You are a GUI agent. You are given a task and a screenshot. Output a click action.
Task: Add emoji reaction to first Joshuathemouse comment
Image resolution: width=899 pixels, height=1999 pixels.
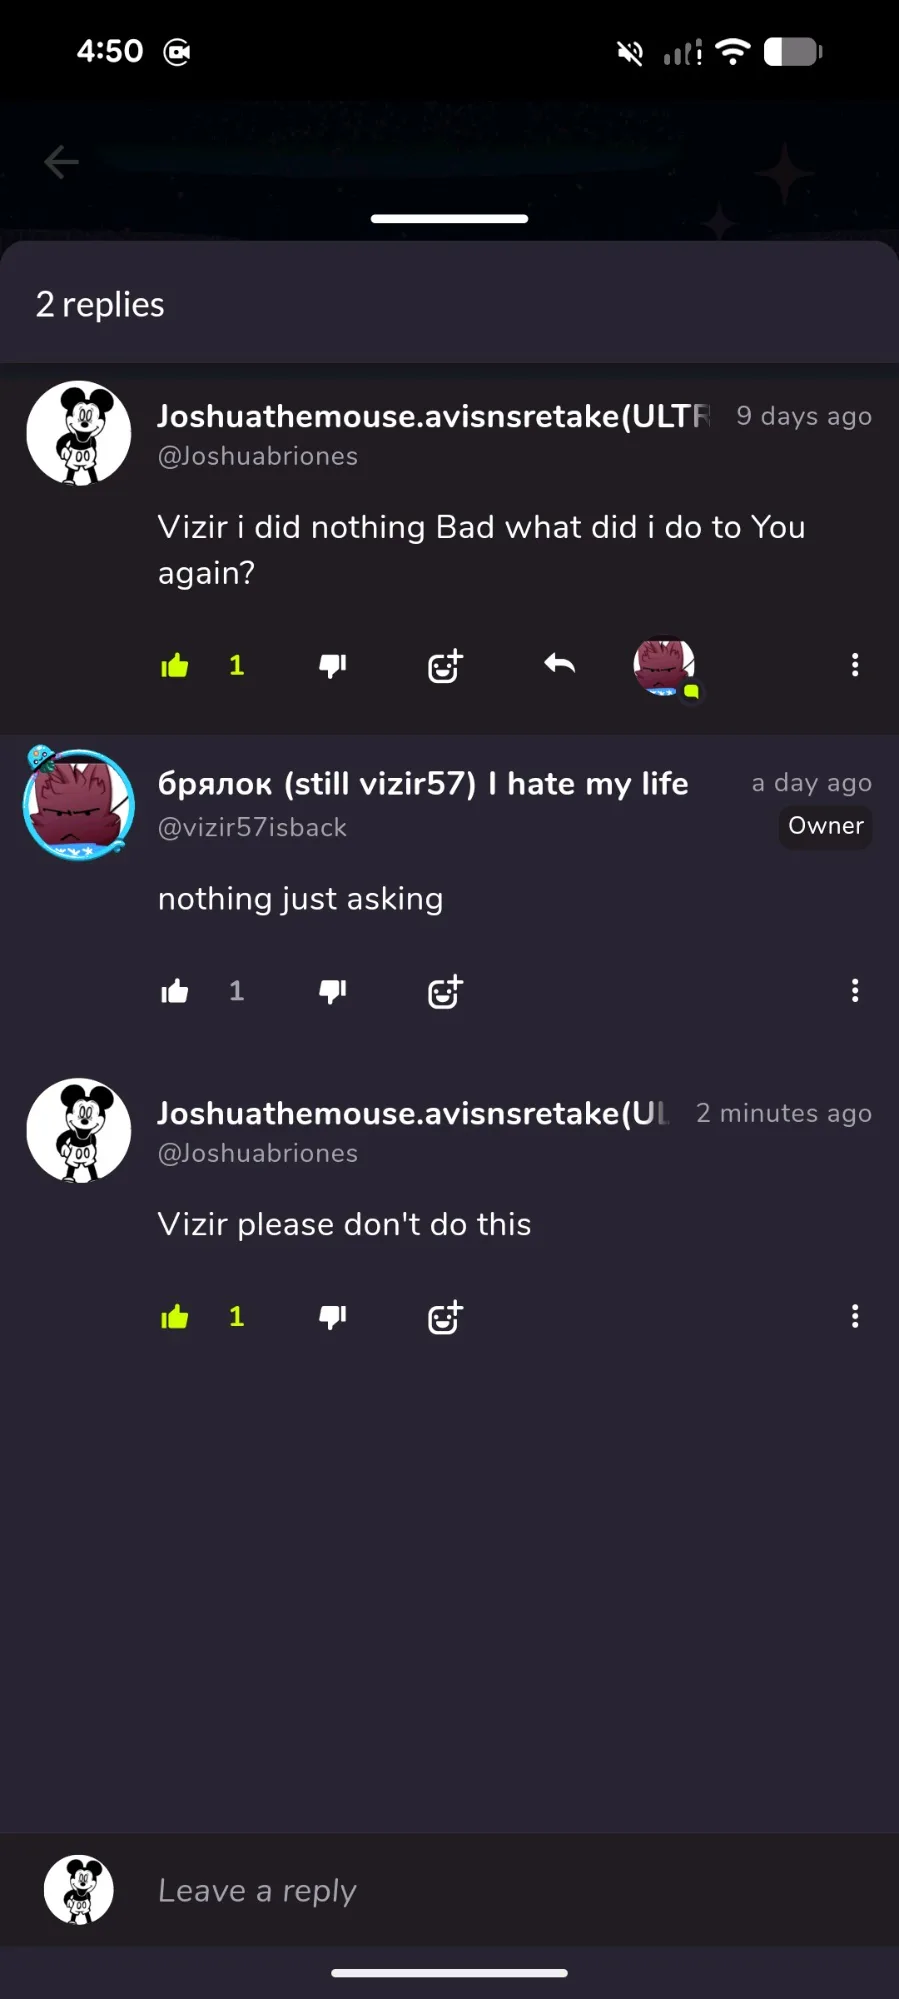(x=445, y=665)
